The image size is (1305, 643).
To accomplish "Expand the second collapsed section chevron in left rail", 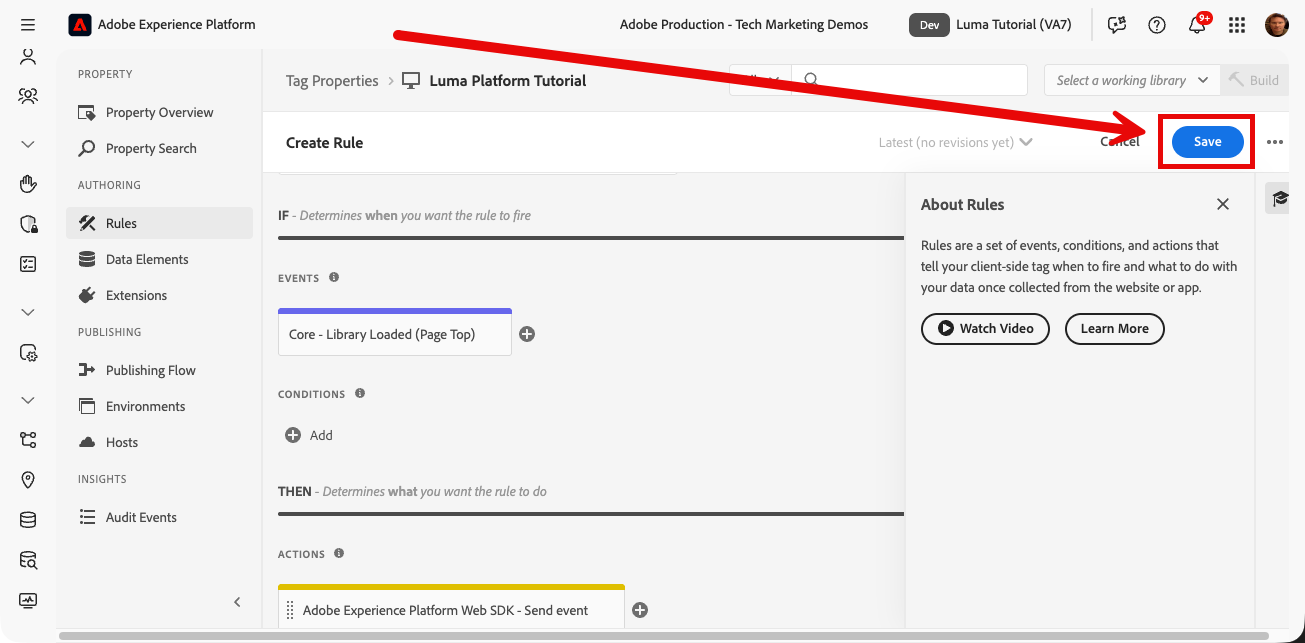I will pos(28,312).
